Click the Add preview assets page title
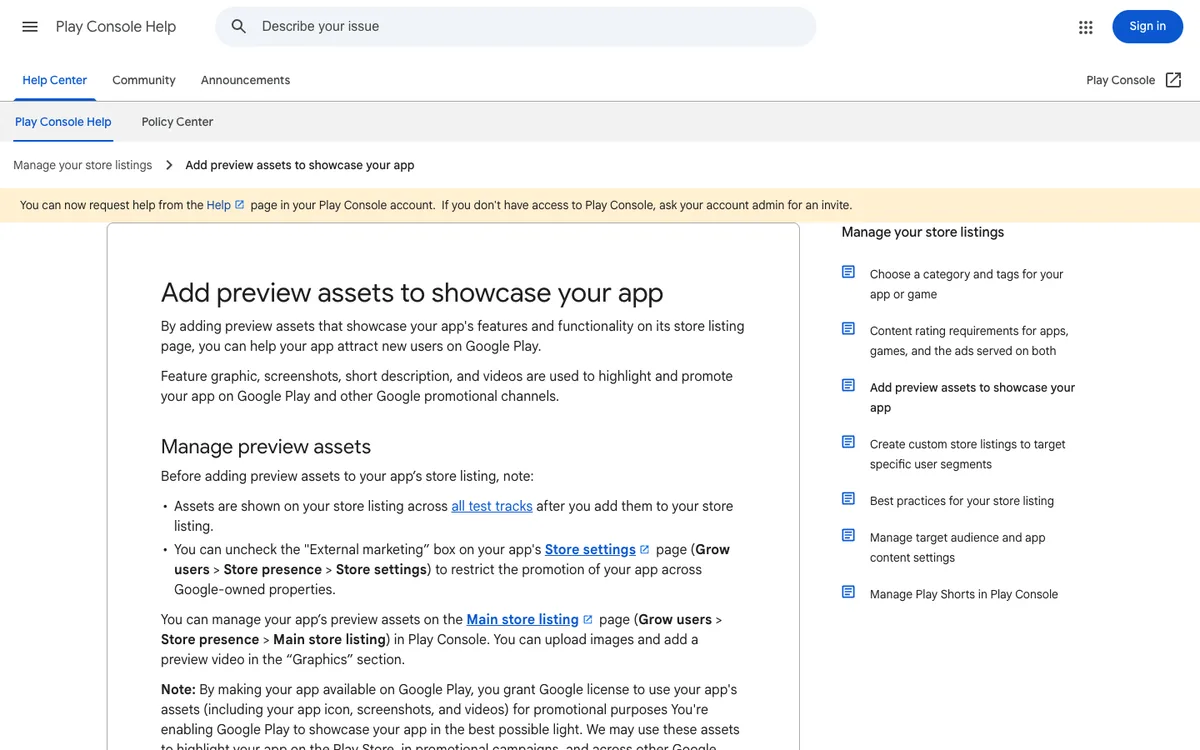 click(x=412, y=293)
